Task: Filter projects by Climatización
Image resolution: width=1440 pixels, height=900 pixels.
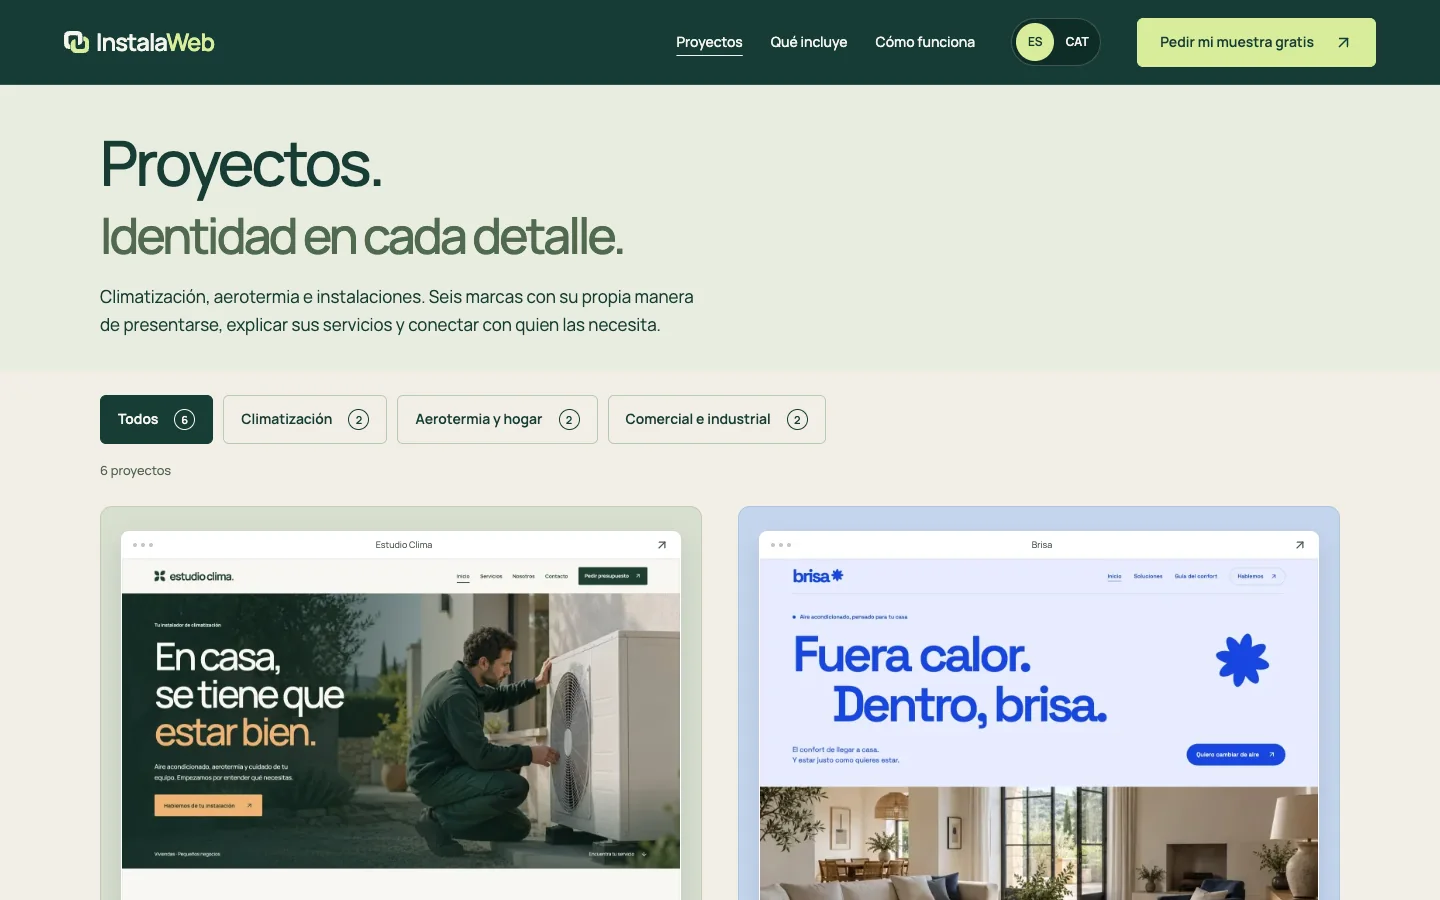Action: (x=305, y=419)
